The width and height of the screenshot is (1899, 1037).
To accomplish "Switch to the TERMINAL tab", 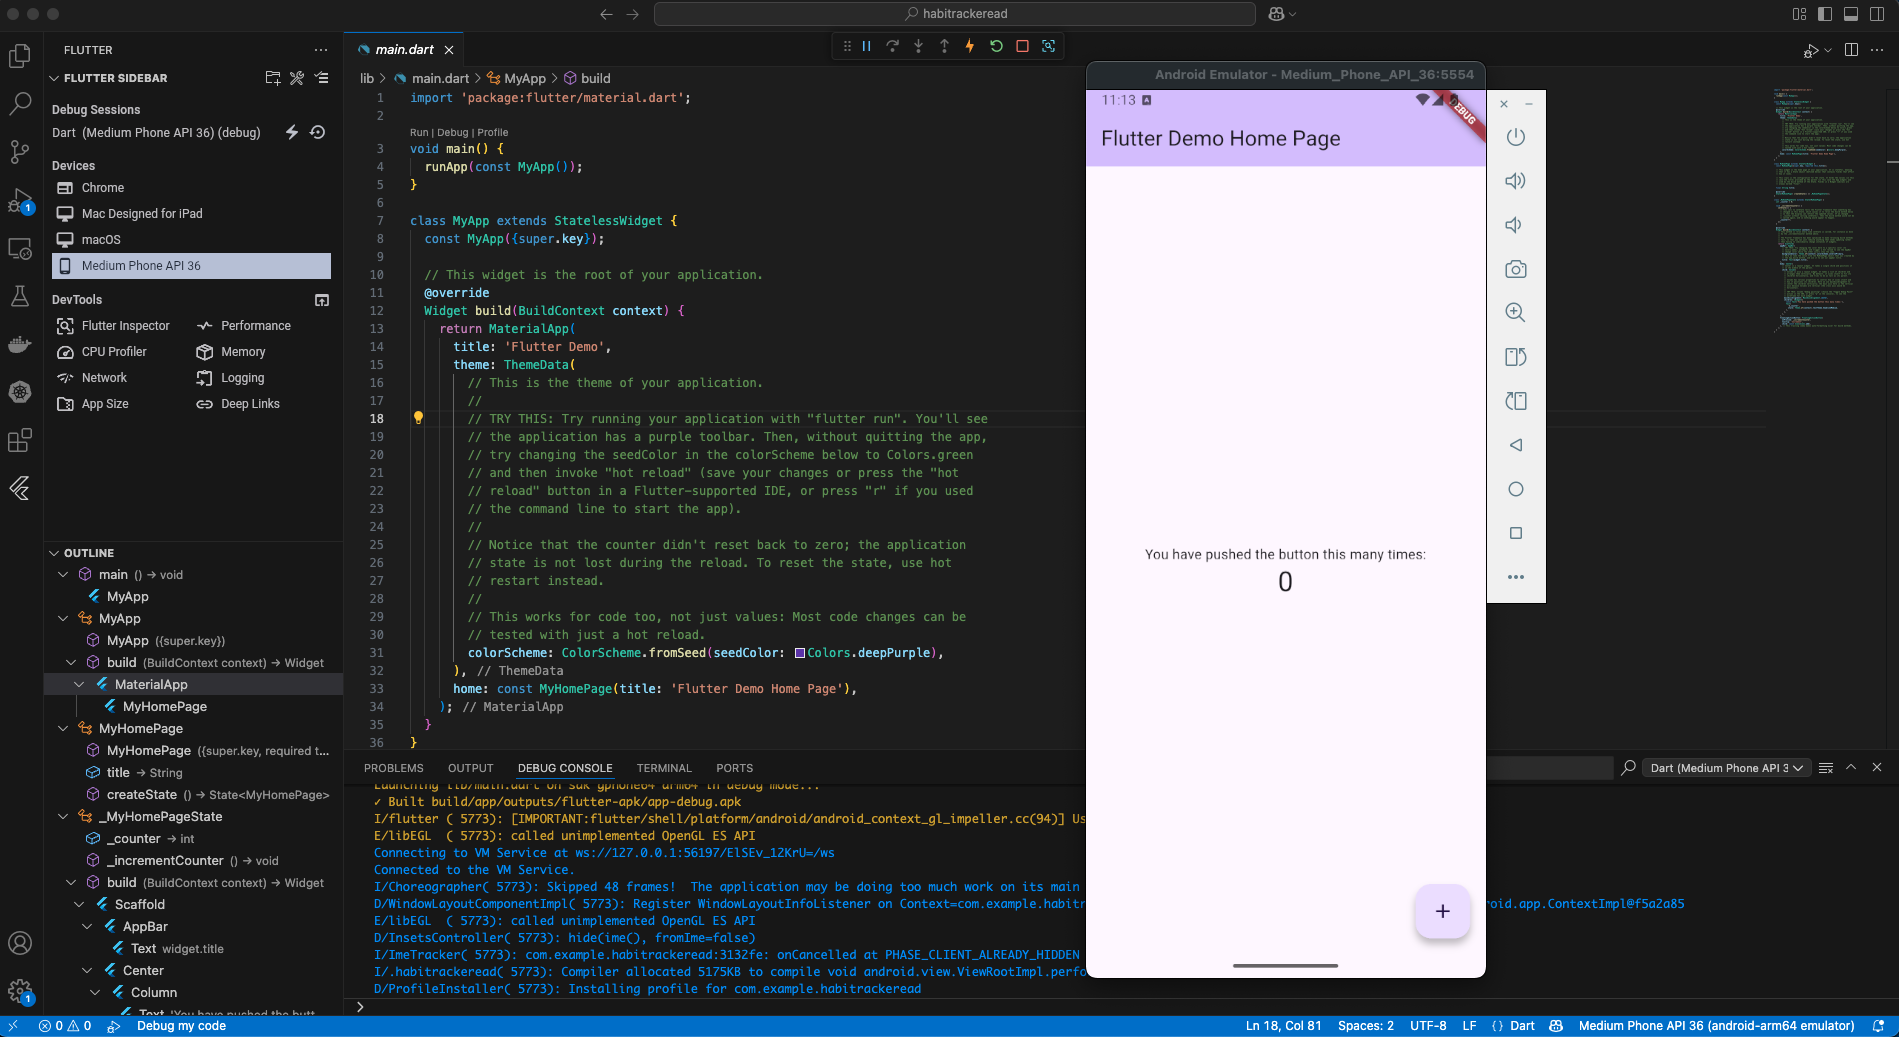I will (x=664, y=768).
